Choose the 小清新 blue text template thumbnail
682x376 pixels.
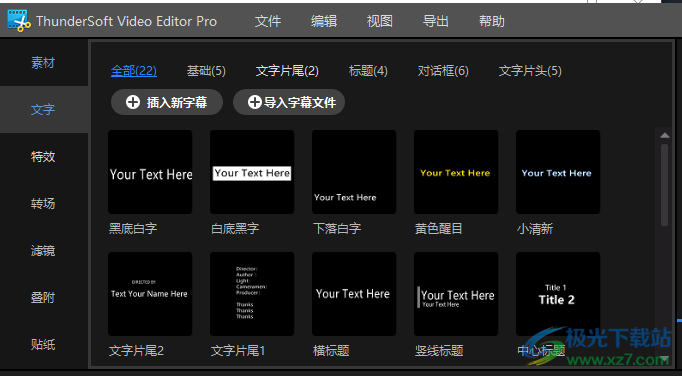pos(558,172)
